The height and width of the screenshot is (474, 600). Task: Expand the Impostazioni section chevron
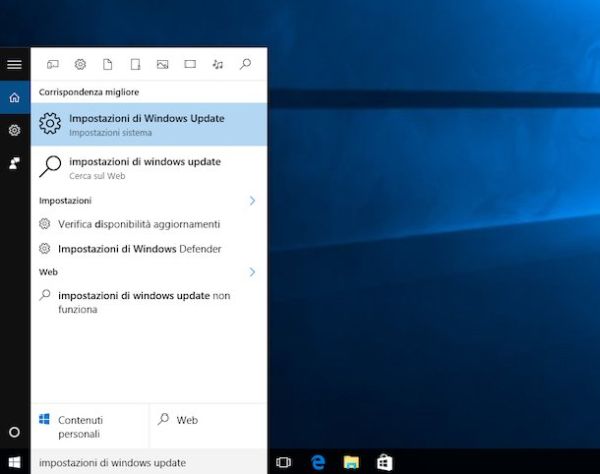(252, 200)
